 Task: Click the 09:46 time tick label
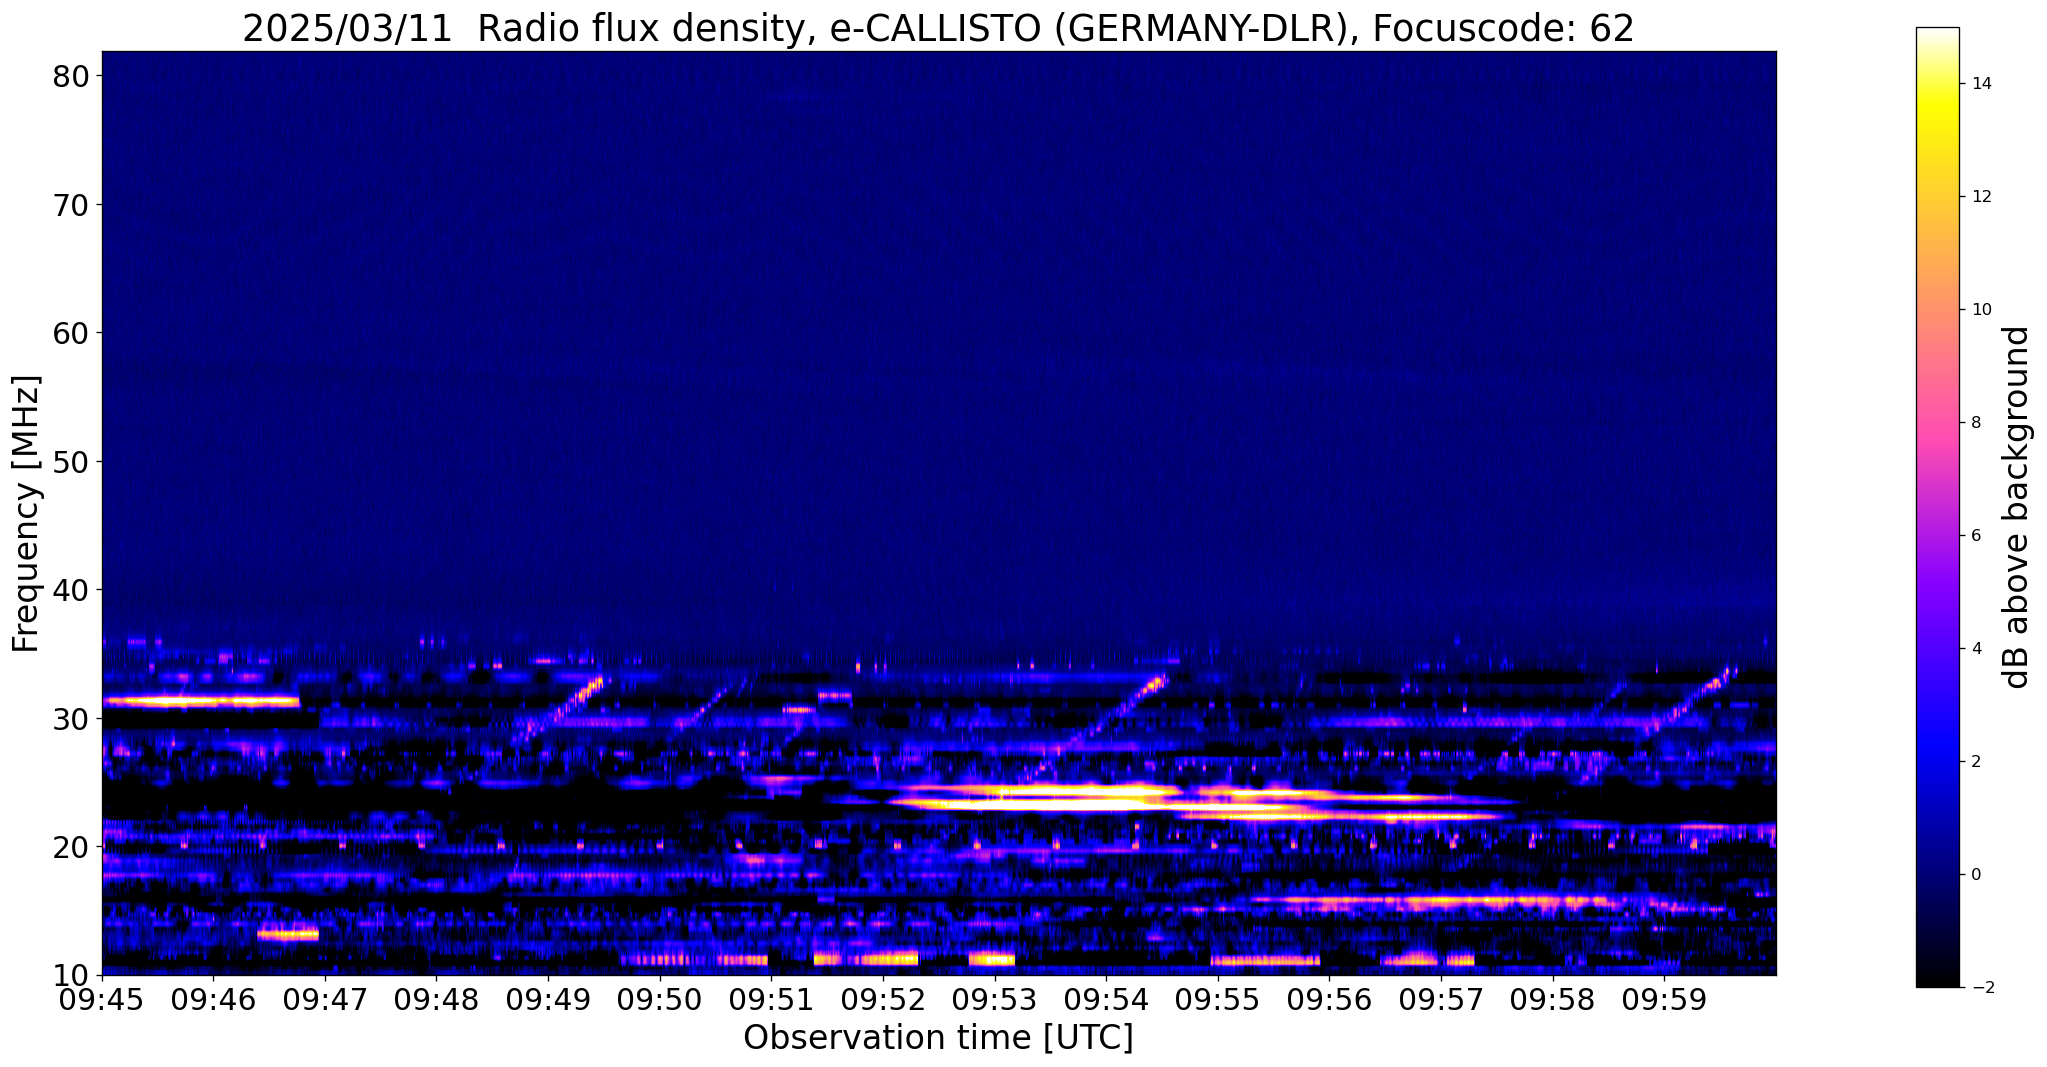[x=213, y=999]
